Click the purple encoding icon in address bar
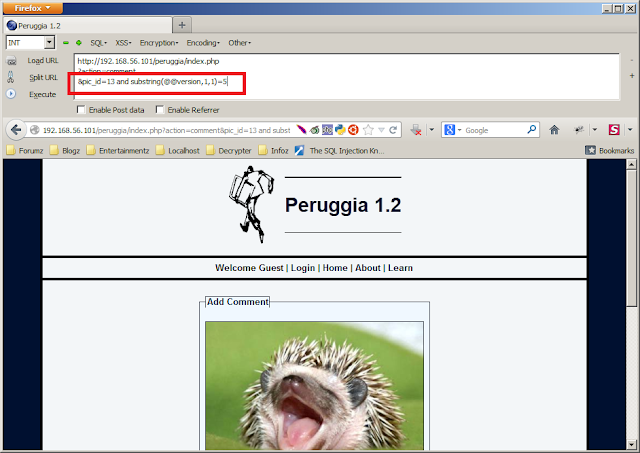Viewport: 640px width, 453px height. pyautogui.click(x=327, y=130)
